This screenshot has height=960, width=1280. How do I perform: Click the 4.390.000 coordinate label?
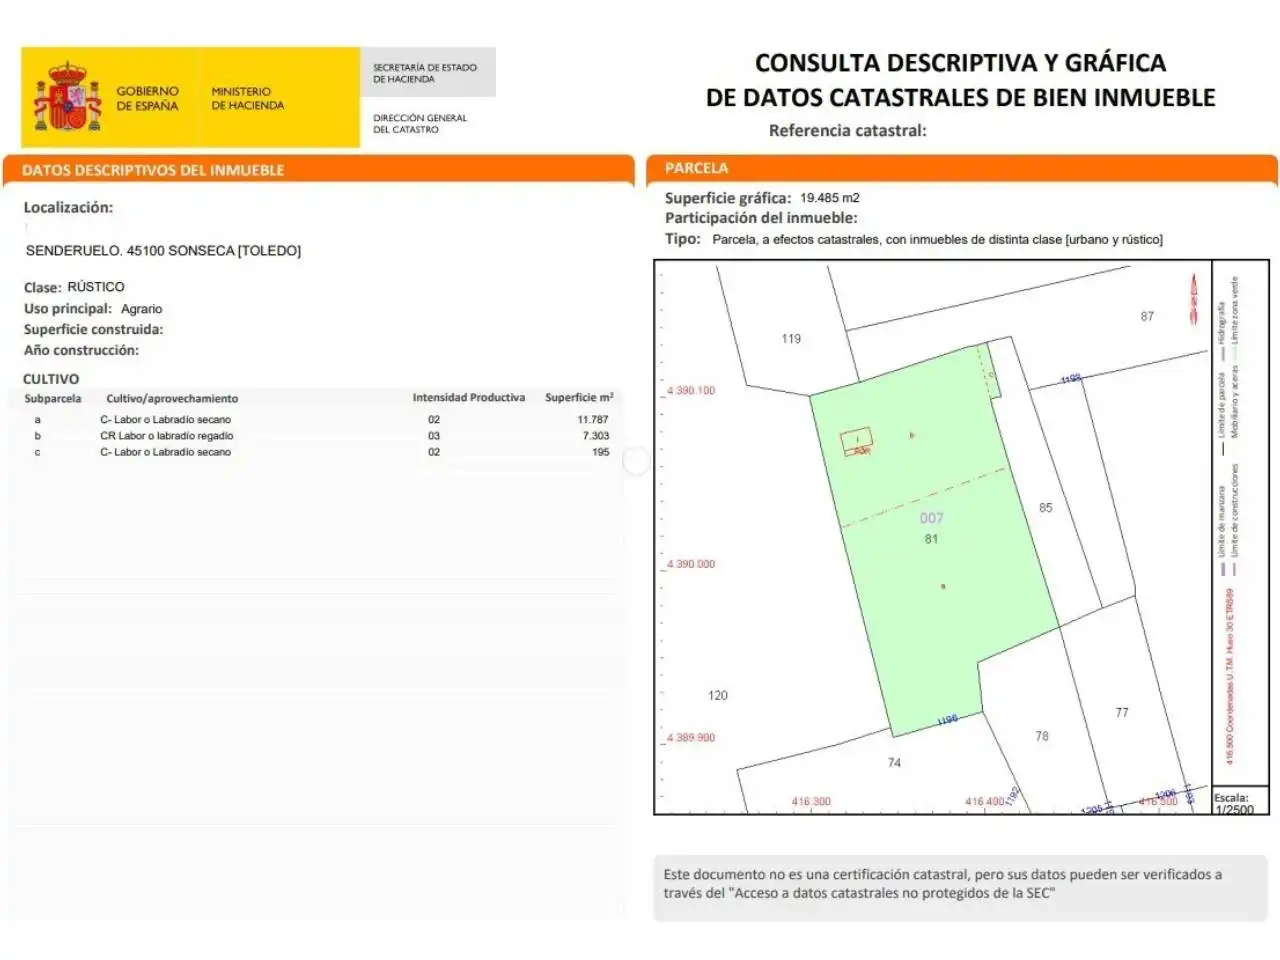[x=691, y=565]
